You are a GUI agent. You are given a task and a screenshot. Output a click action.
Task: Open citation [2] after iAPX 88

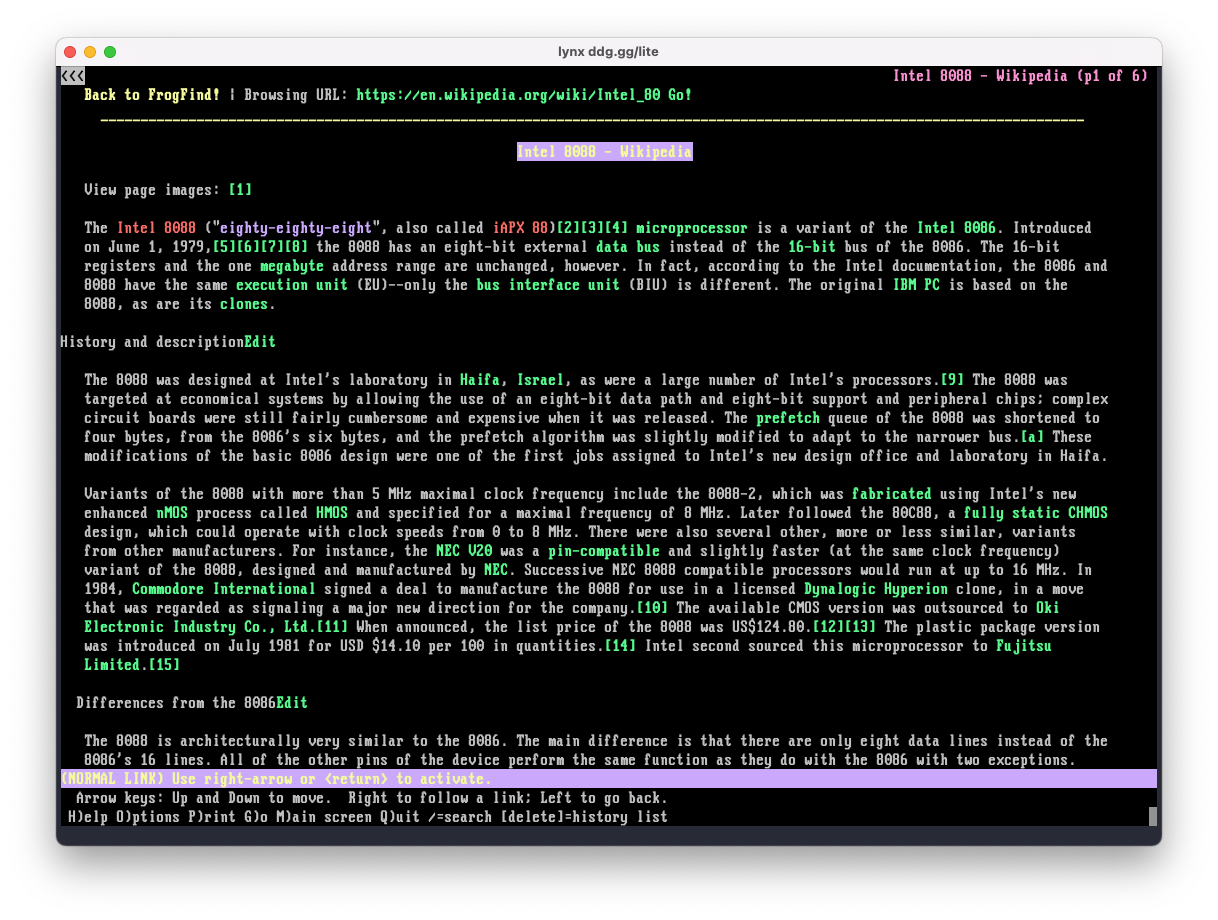coord(568,228)
